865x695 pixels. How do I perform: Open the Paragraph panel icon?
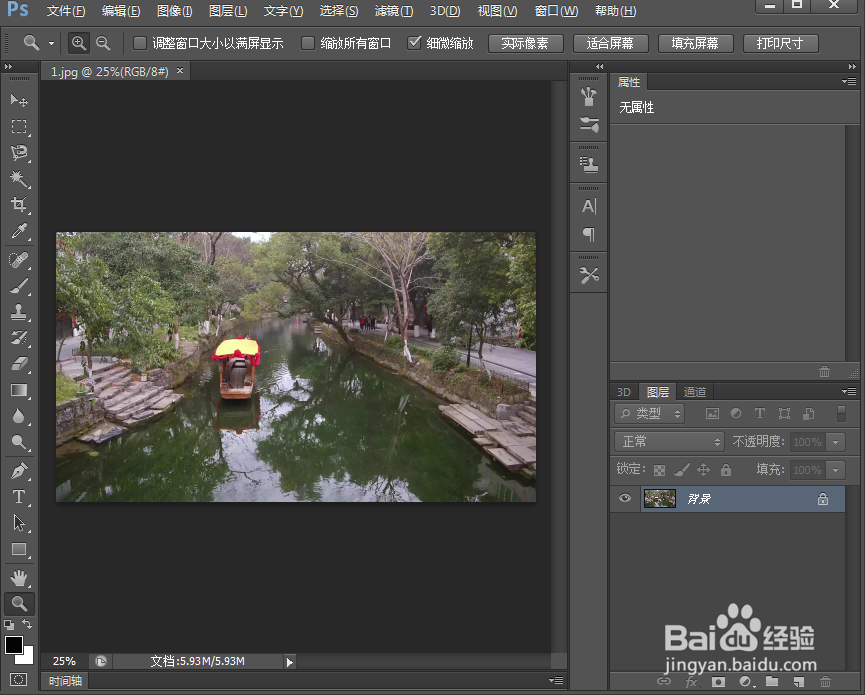(x=589, y=234)
